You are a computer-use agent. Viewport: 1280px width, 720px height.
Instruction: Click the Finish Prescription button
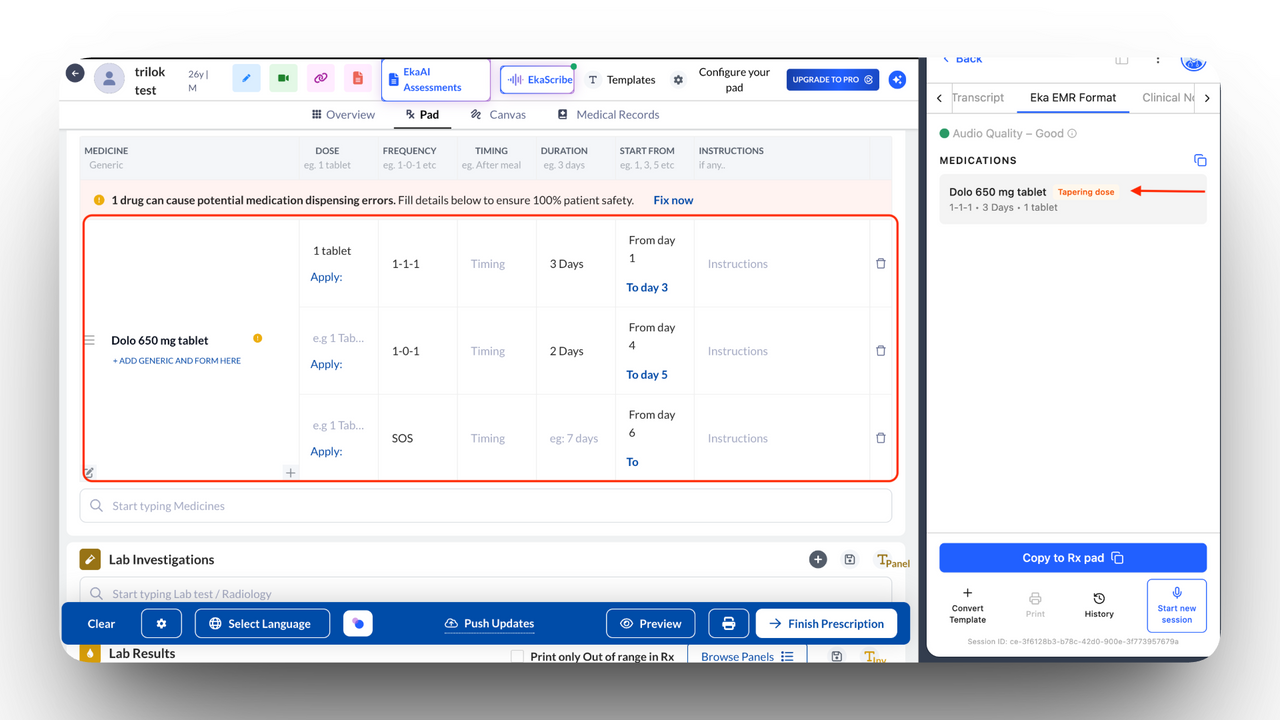point(825,623)
